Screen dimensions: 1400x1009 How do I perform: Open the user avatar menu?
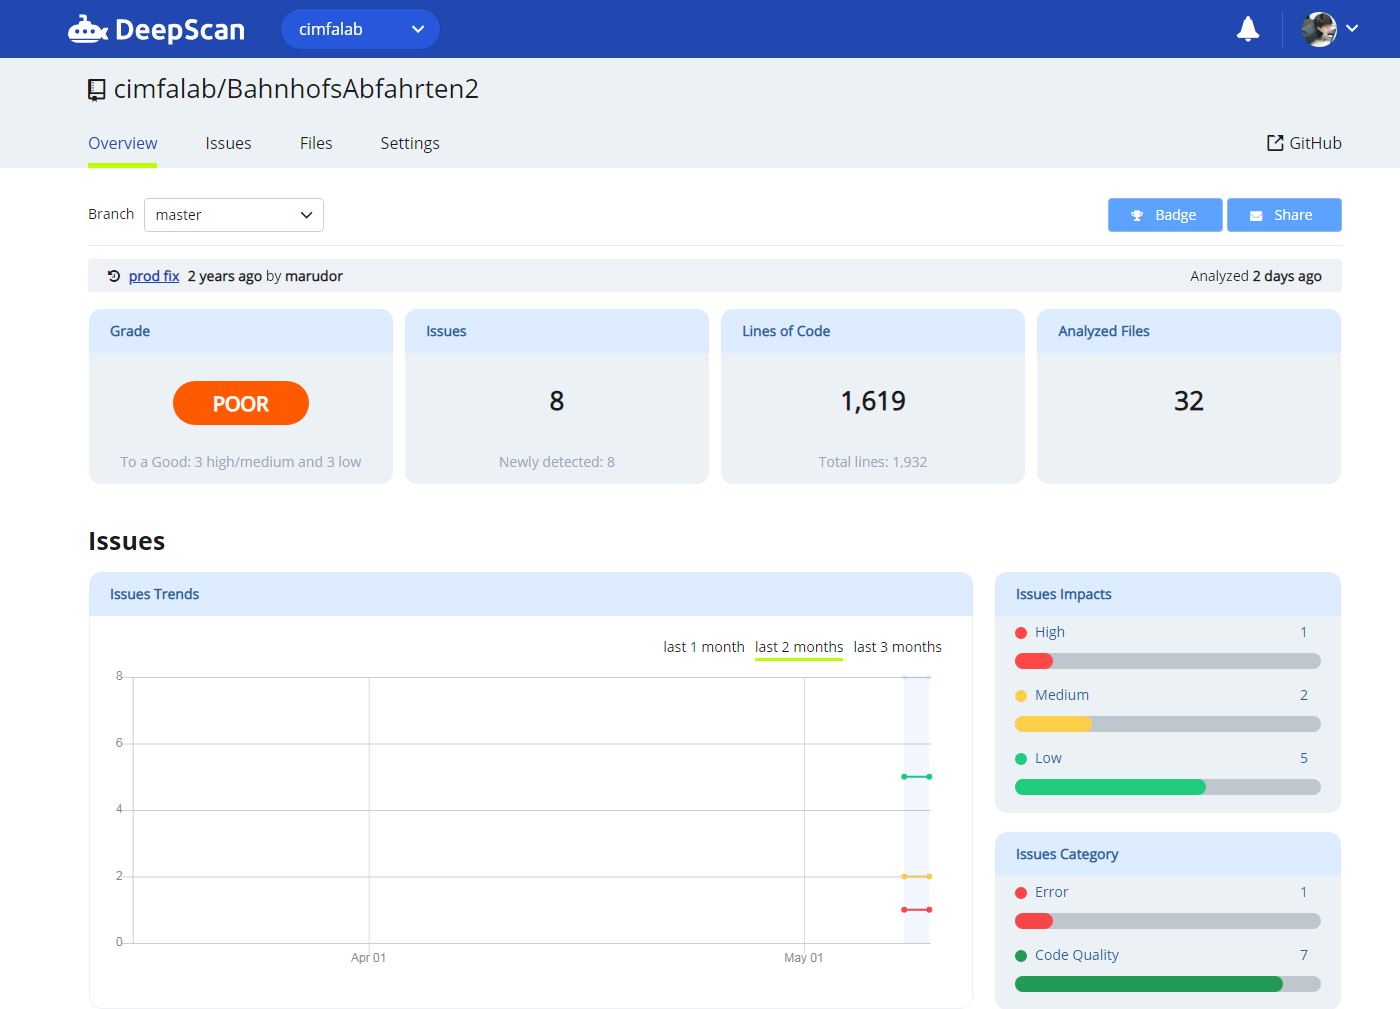click(x=1319, y=29)
